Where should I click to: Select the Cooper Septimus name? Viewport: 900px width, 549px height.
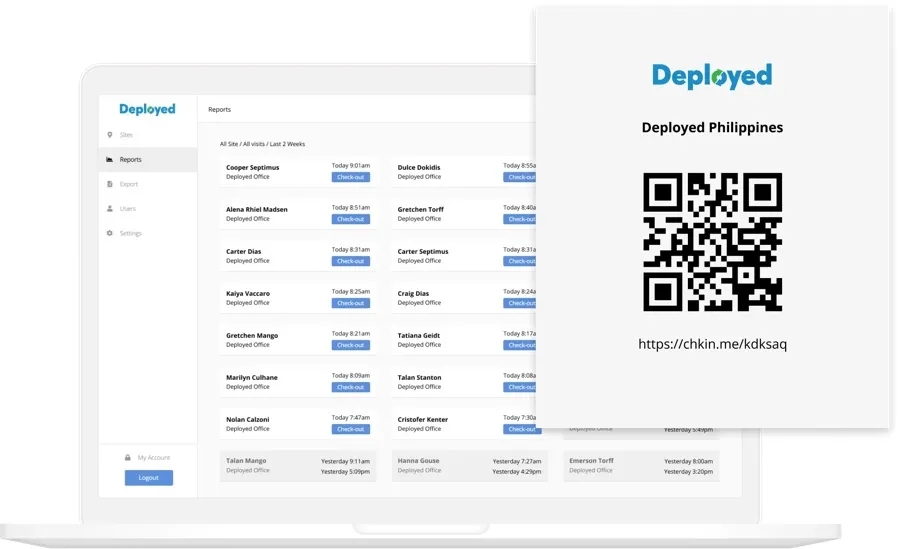pos(253,168)
